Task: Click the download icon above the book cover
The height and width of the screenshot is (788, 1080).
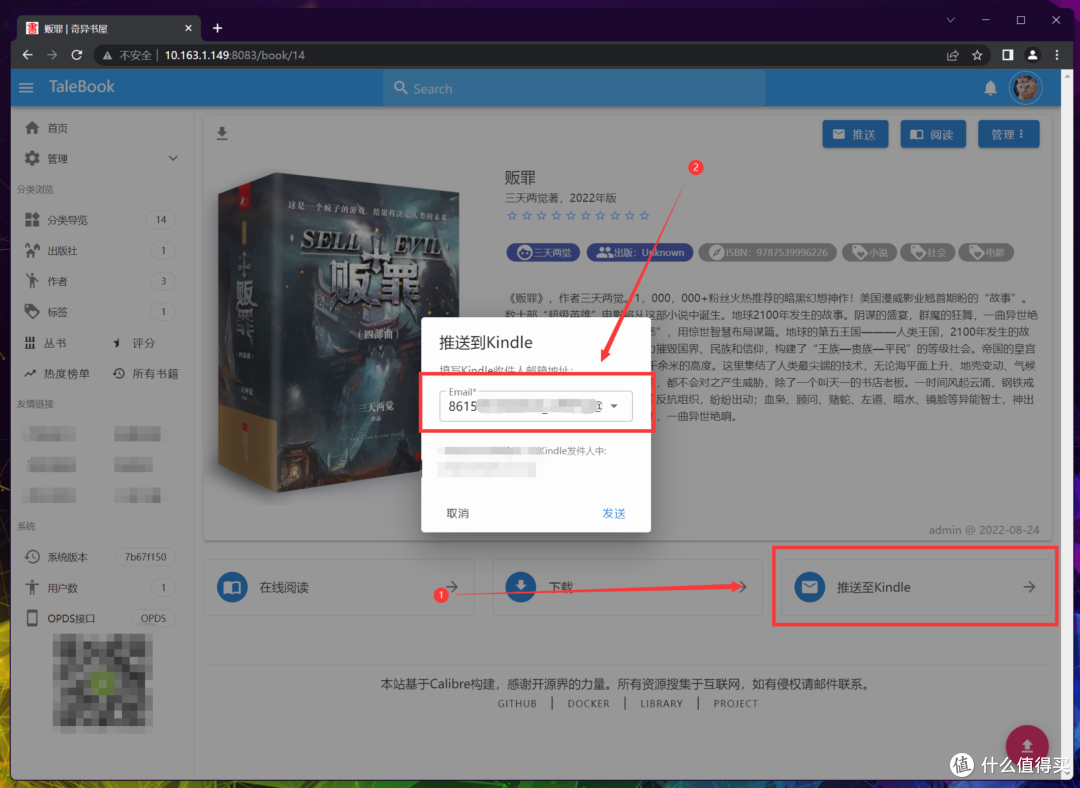Action: (x=222, y=131)
